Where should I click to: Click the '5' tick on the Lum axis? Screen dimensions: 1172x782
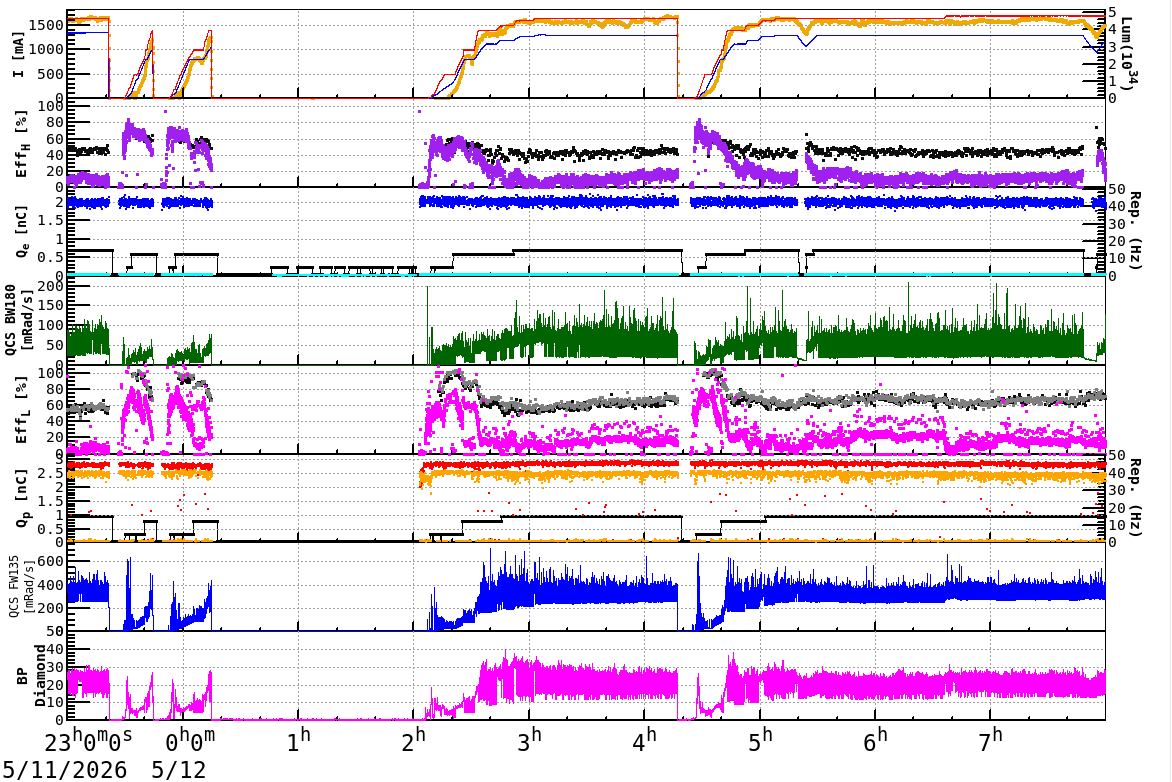[x=1112, y=12]
